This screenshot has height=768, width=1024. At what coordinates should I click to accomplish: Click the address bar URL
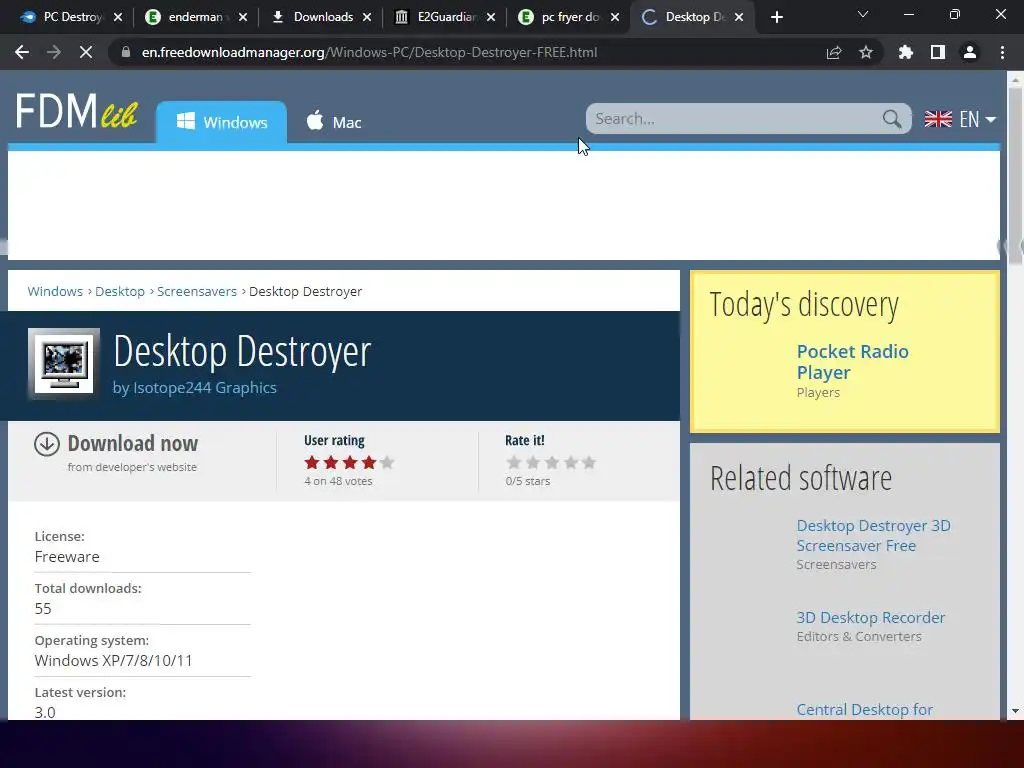click(369, 52)
